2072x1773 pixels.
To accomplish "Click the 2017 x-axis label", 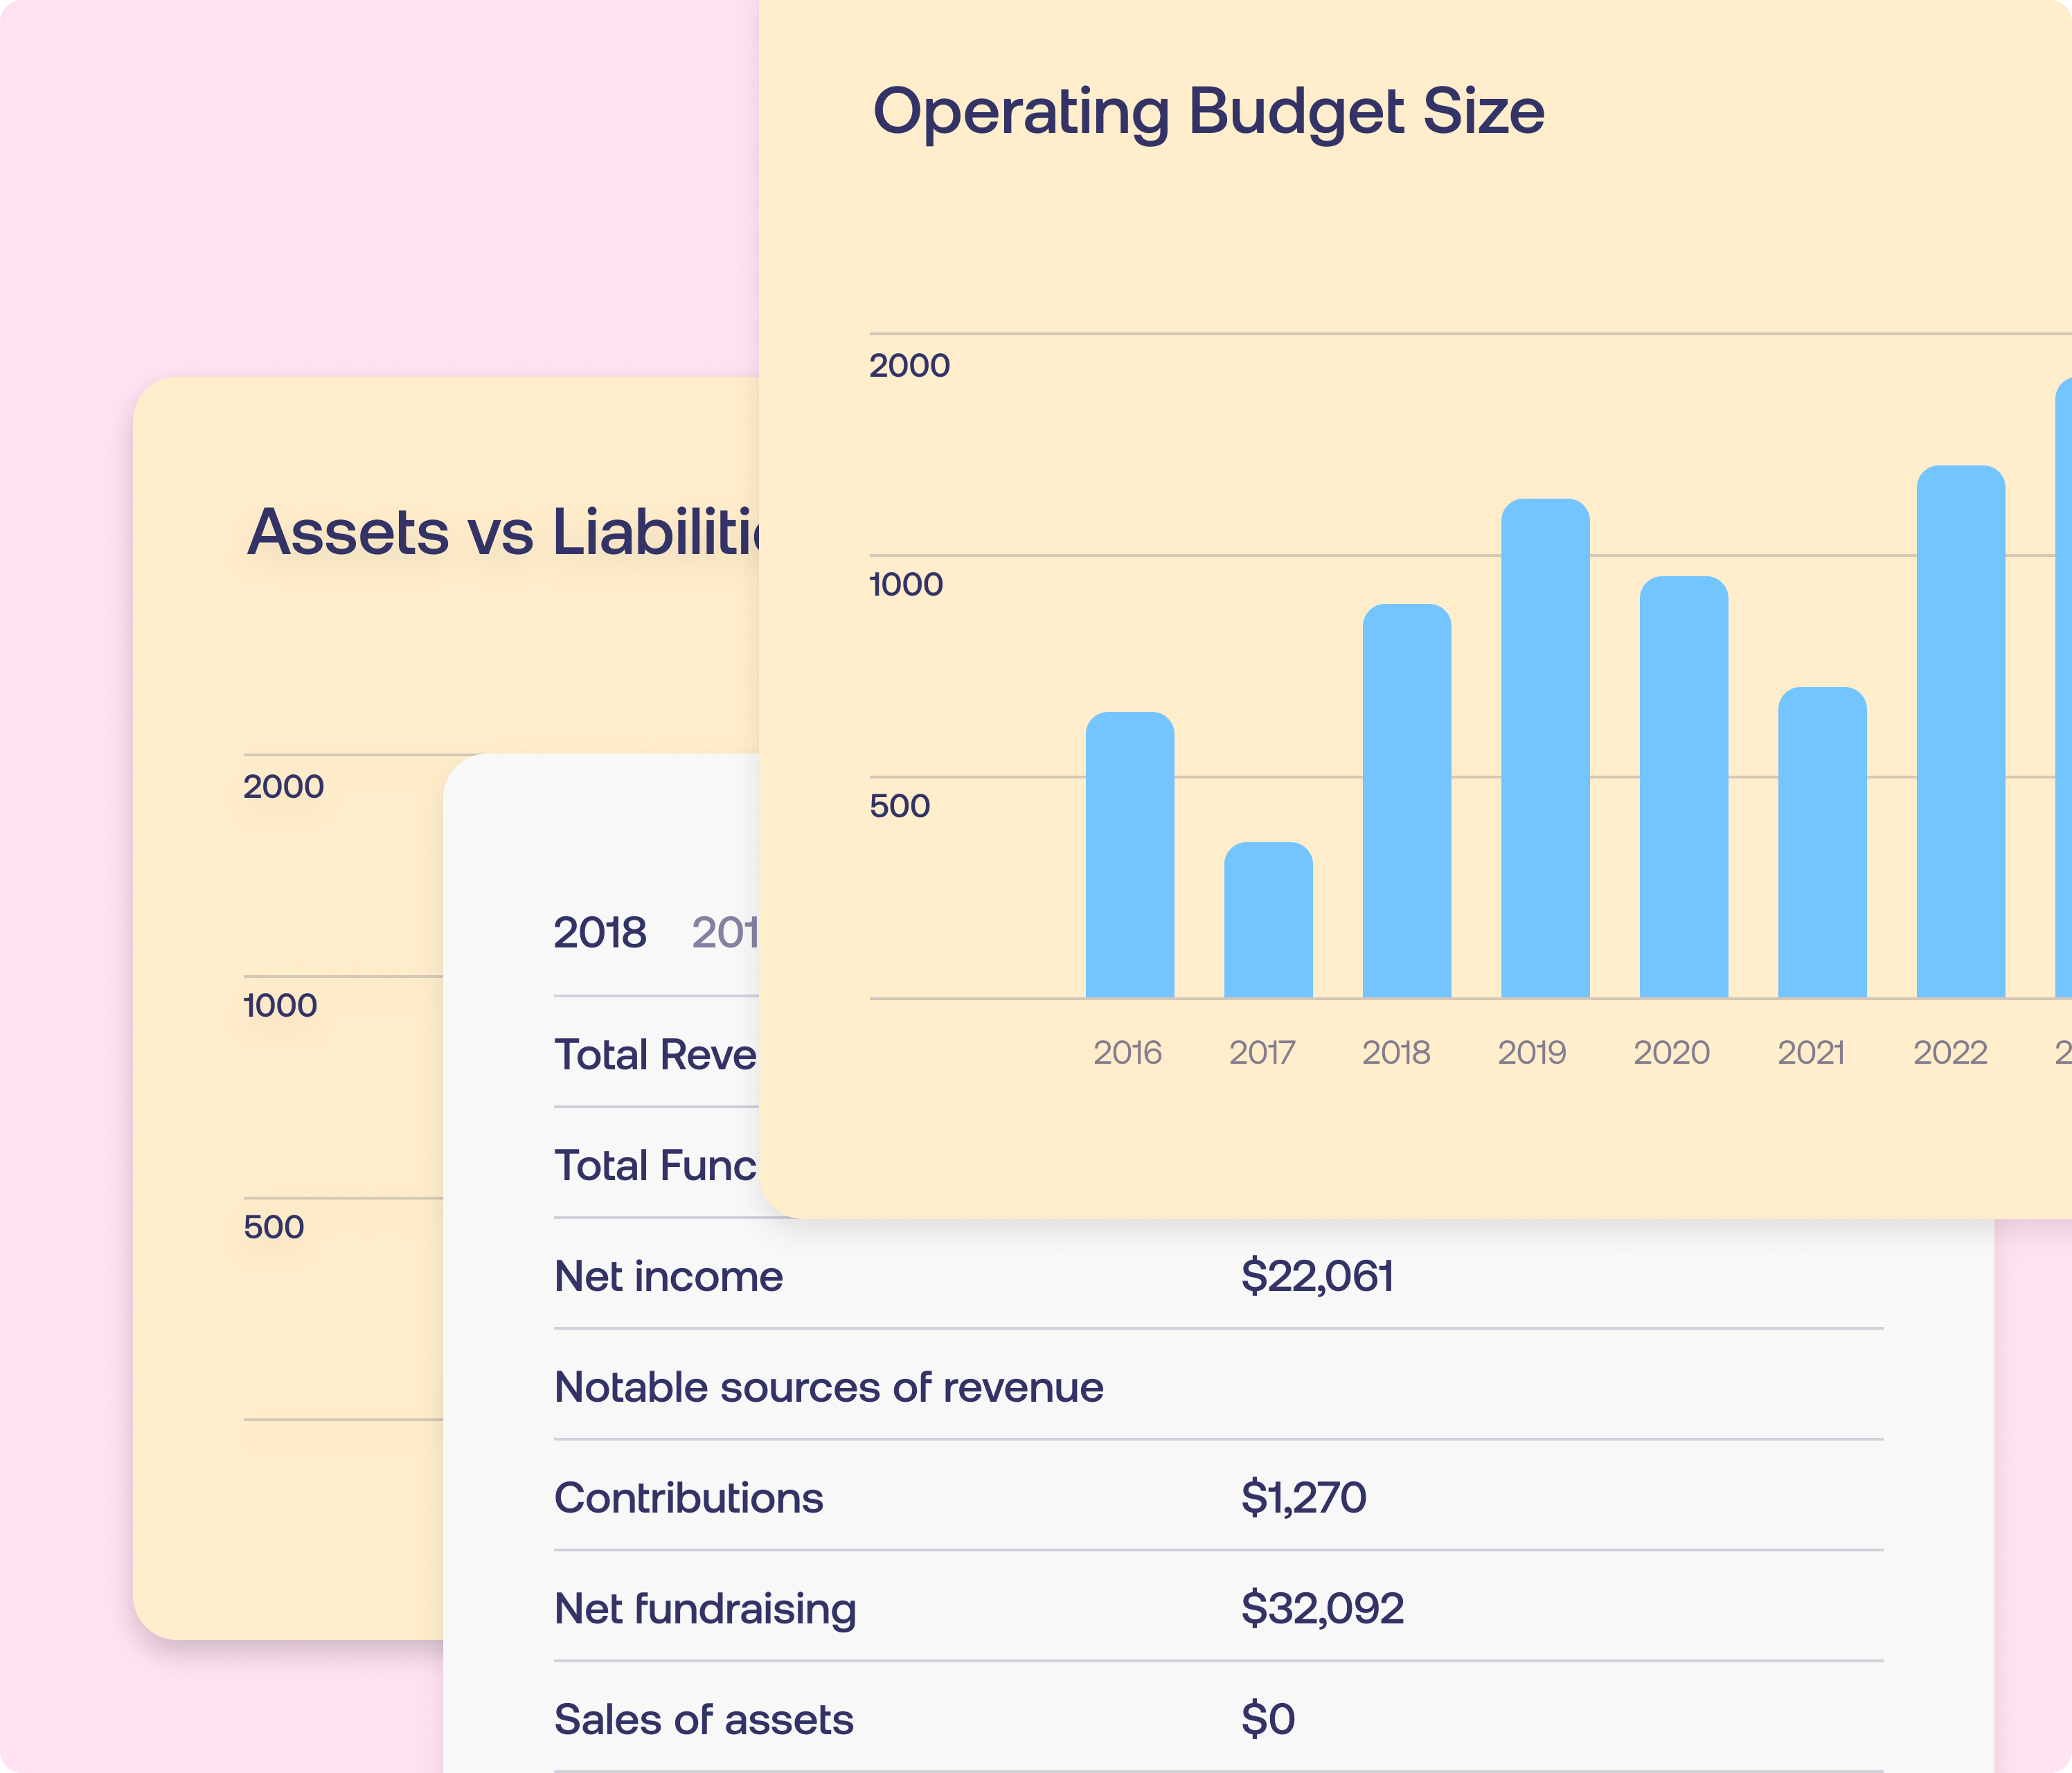I will point(1262,1053).
